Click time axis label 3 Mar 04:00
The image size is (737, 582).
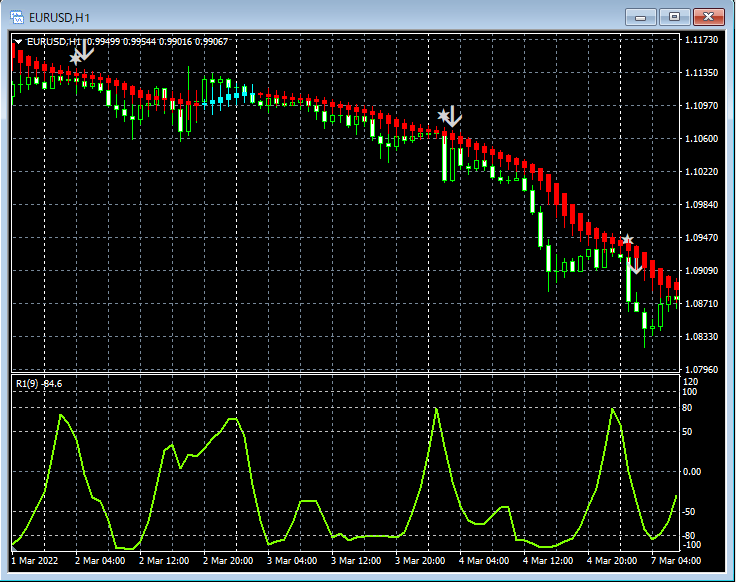[292, 561]
